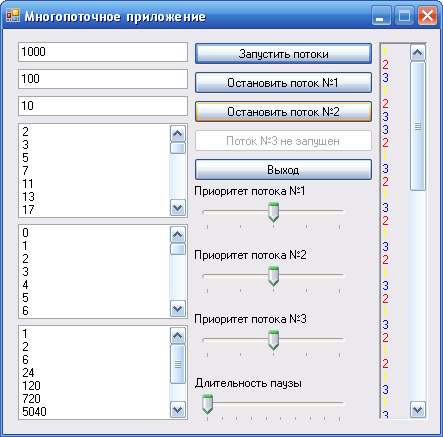Click the 'Выход' button
The height and width of the screenshot is (437, 443).
click(x=283, y=170)
